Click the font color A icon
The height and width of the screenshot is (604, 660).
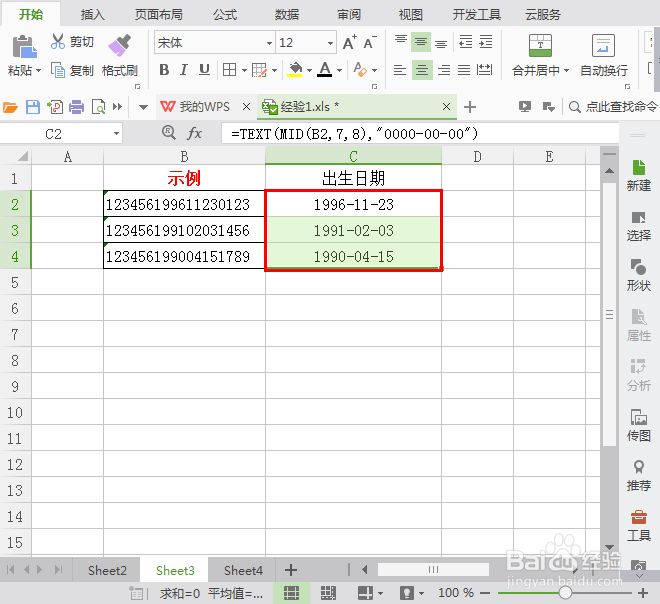click(325, 69)
